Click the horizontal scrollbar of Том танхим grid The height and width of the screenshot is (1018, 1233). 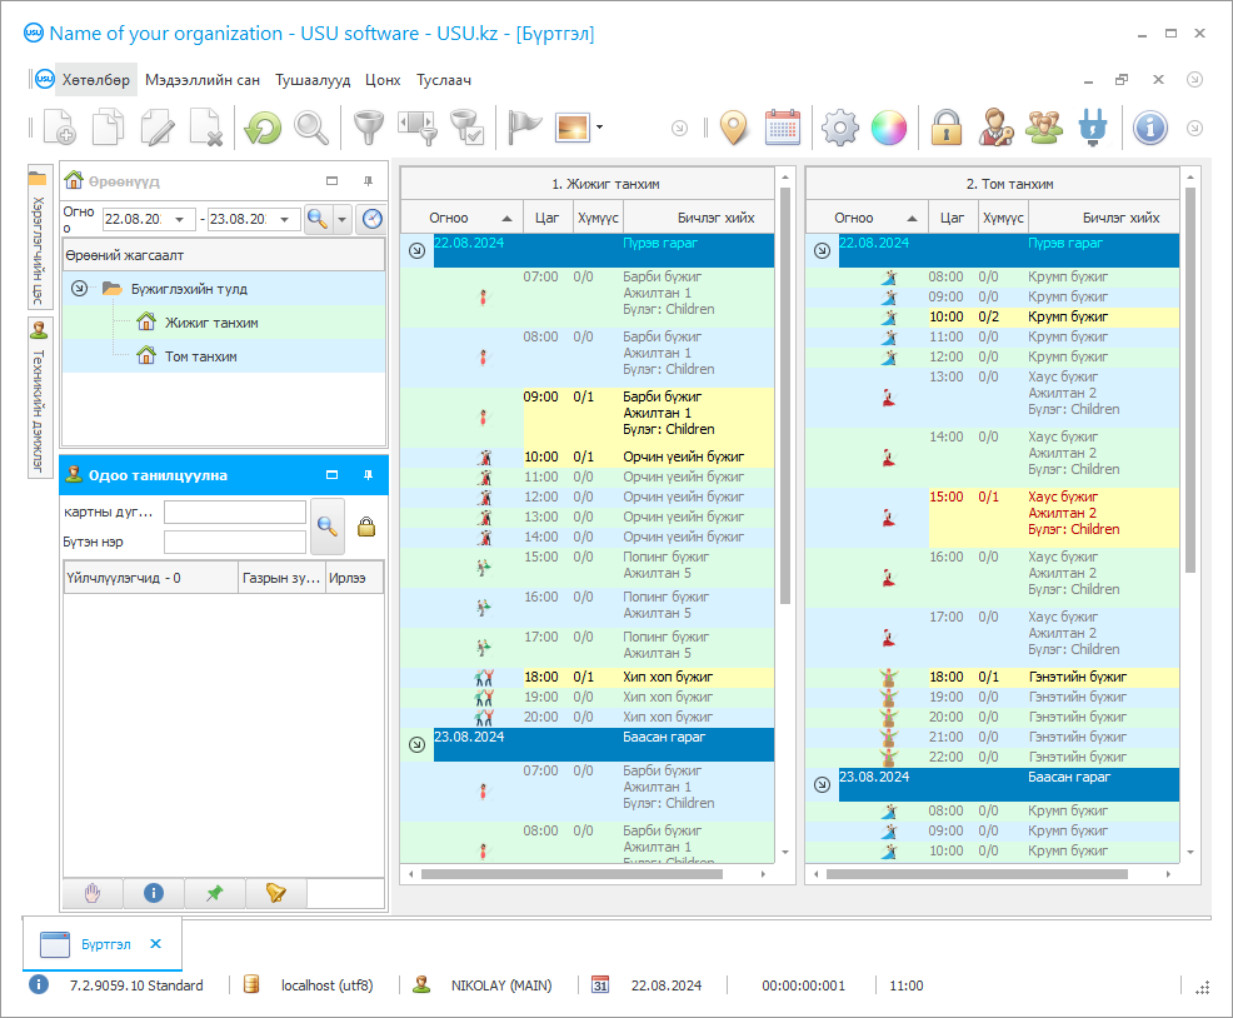(977, 874)
